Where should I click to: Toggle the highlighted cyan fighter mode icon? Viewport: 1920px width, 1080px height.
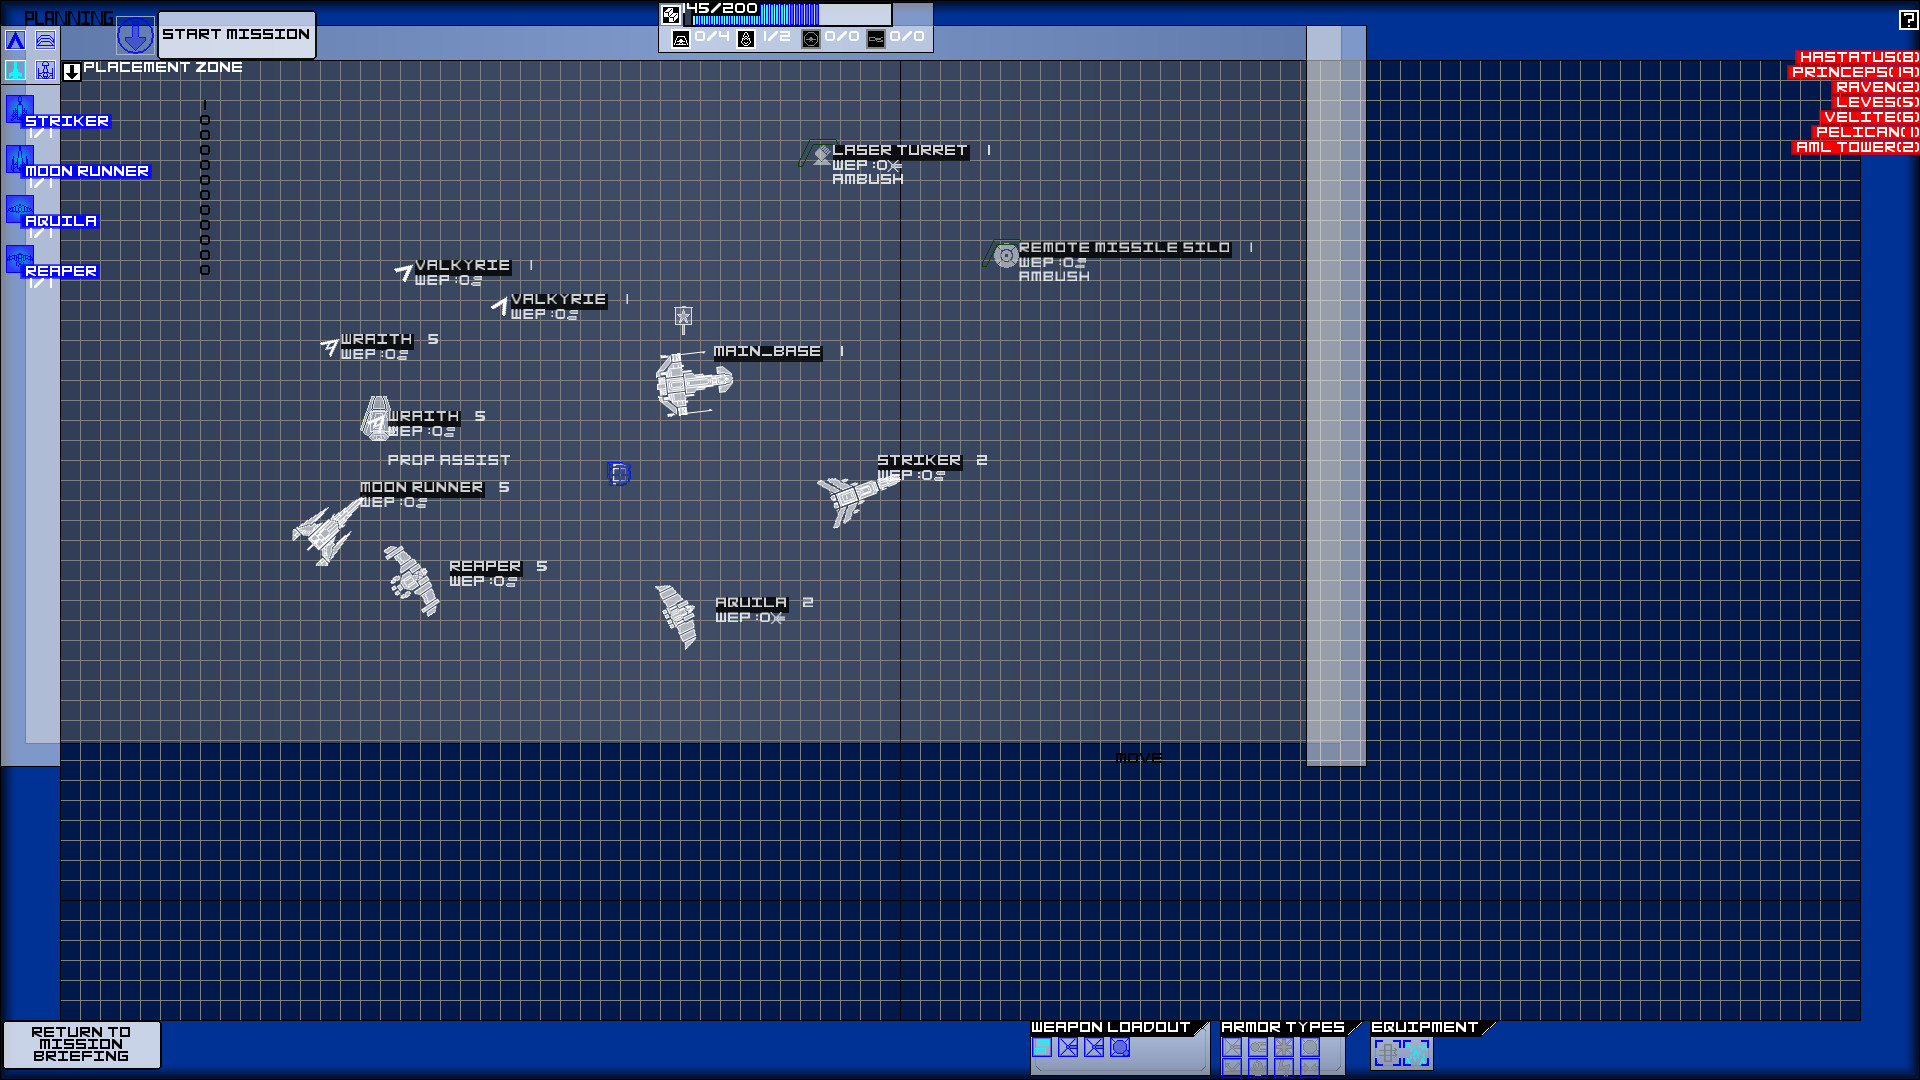pos(15,70)
